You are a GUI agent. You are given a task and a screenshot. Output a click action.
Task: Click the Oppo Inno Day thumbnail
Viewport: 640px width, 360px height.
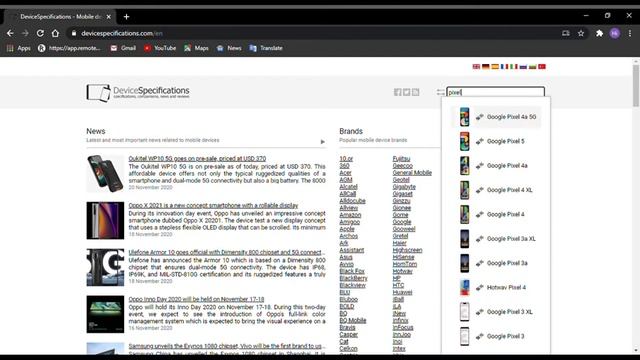pyautogui.click(x=105, y=314)
